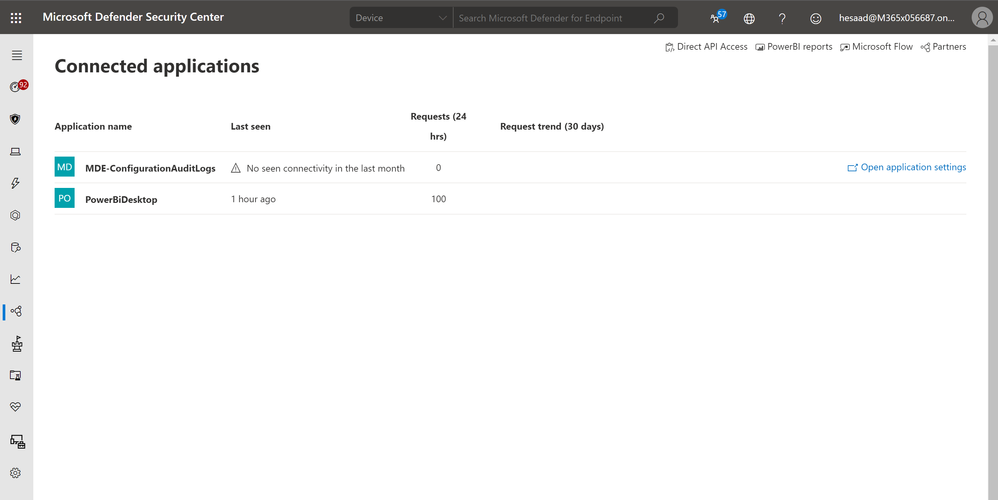Expand the Device search type dropdown

coord(401,18)
